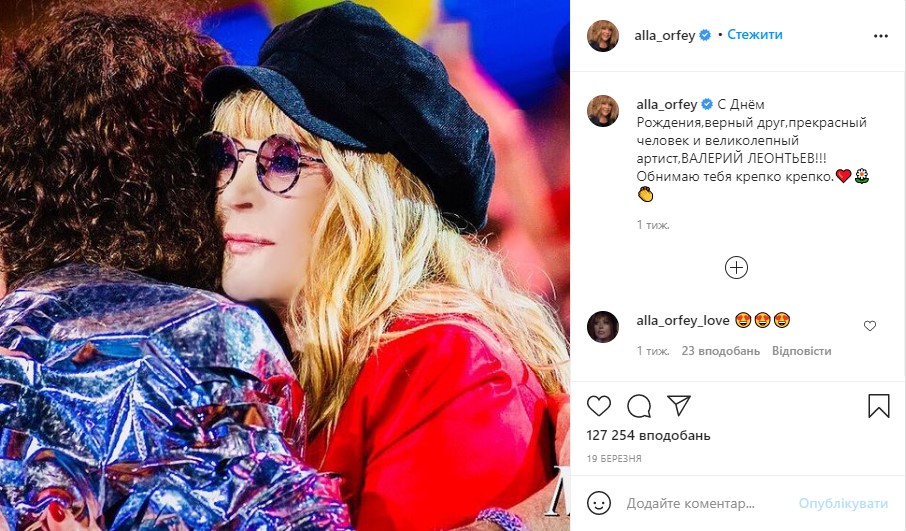
Task: Click the Опублікувати post button
Action: pyautogui.click(x=843, y=503)
